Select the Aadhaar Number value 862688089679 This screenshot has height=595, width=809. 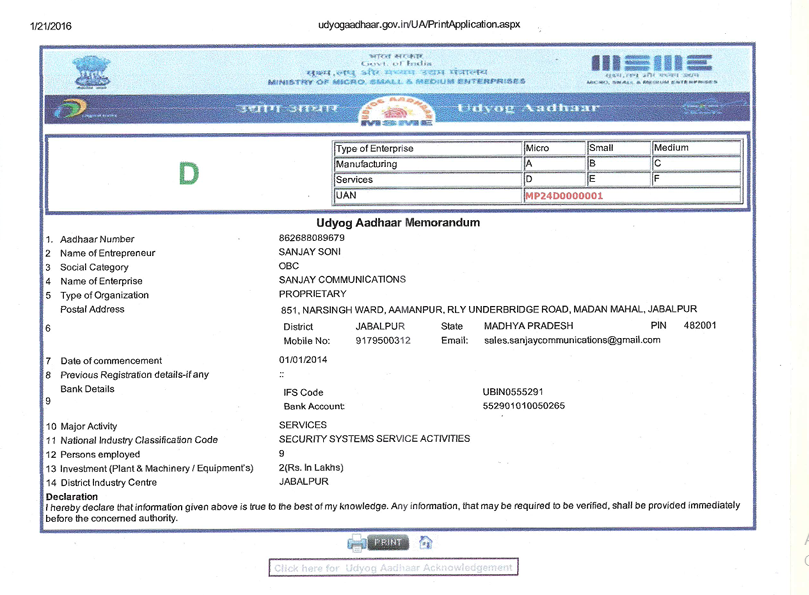[x=311, y=238]
